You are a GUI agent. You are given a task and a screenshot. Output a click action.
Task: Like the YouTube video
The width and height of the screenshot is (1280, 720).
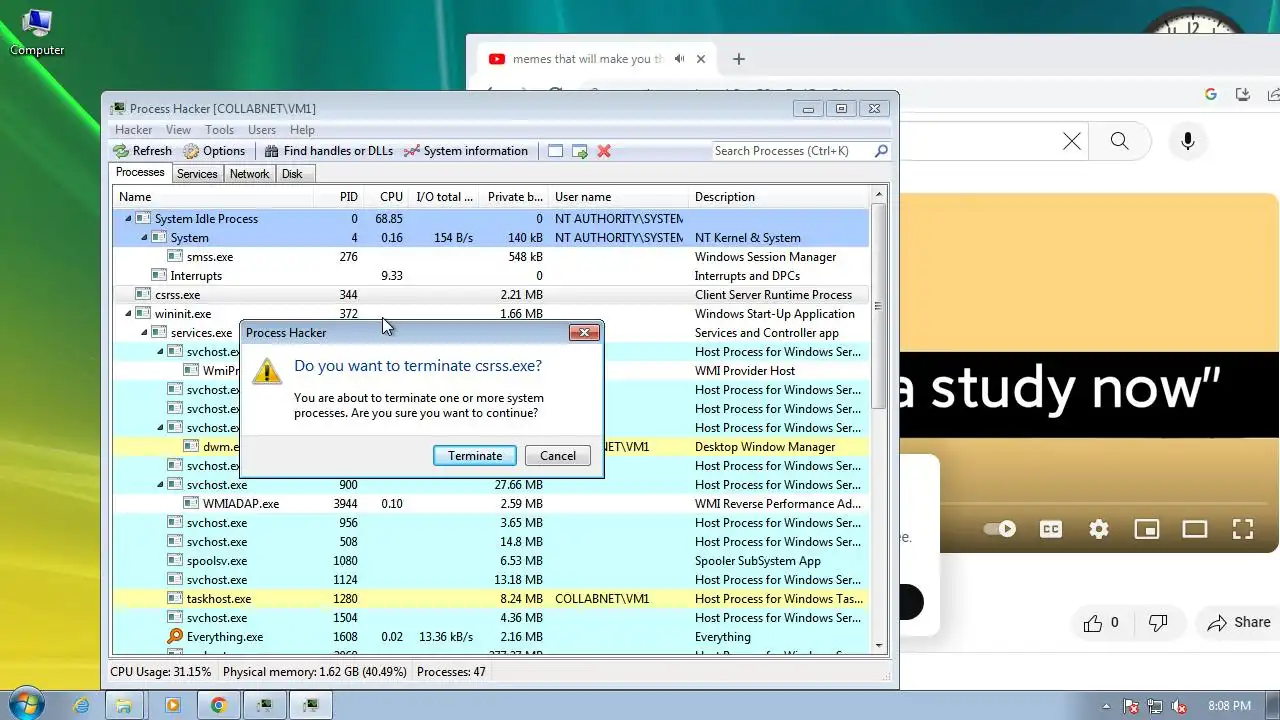click(1102, 623)
